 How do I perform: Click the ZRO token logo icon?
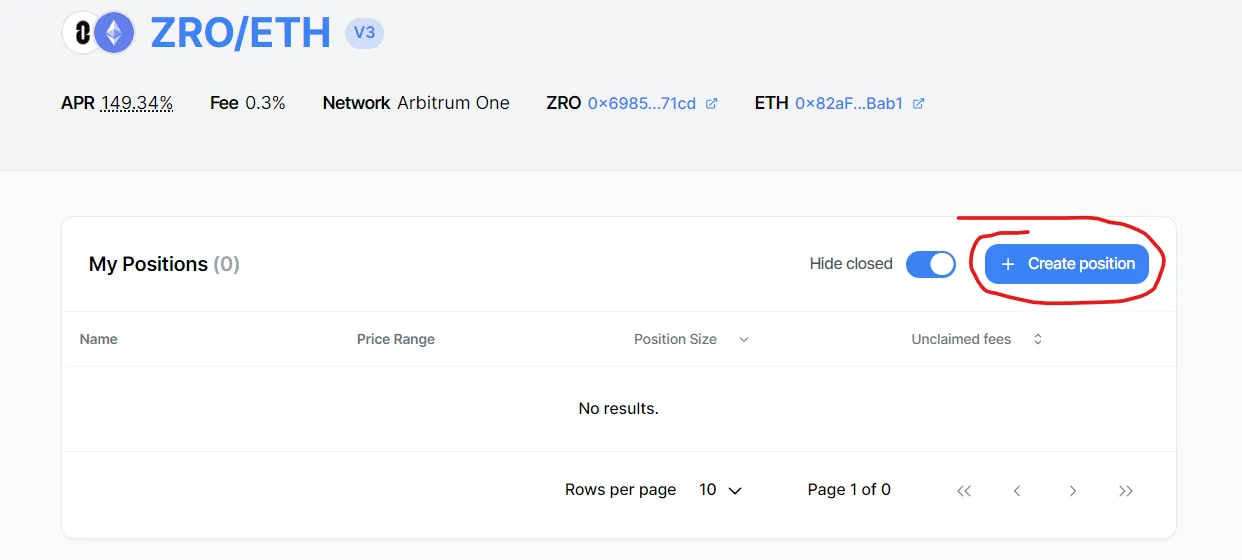[x=80, y=33]
